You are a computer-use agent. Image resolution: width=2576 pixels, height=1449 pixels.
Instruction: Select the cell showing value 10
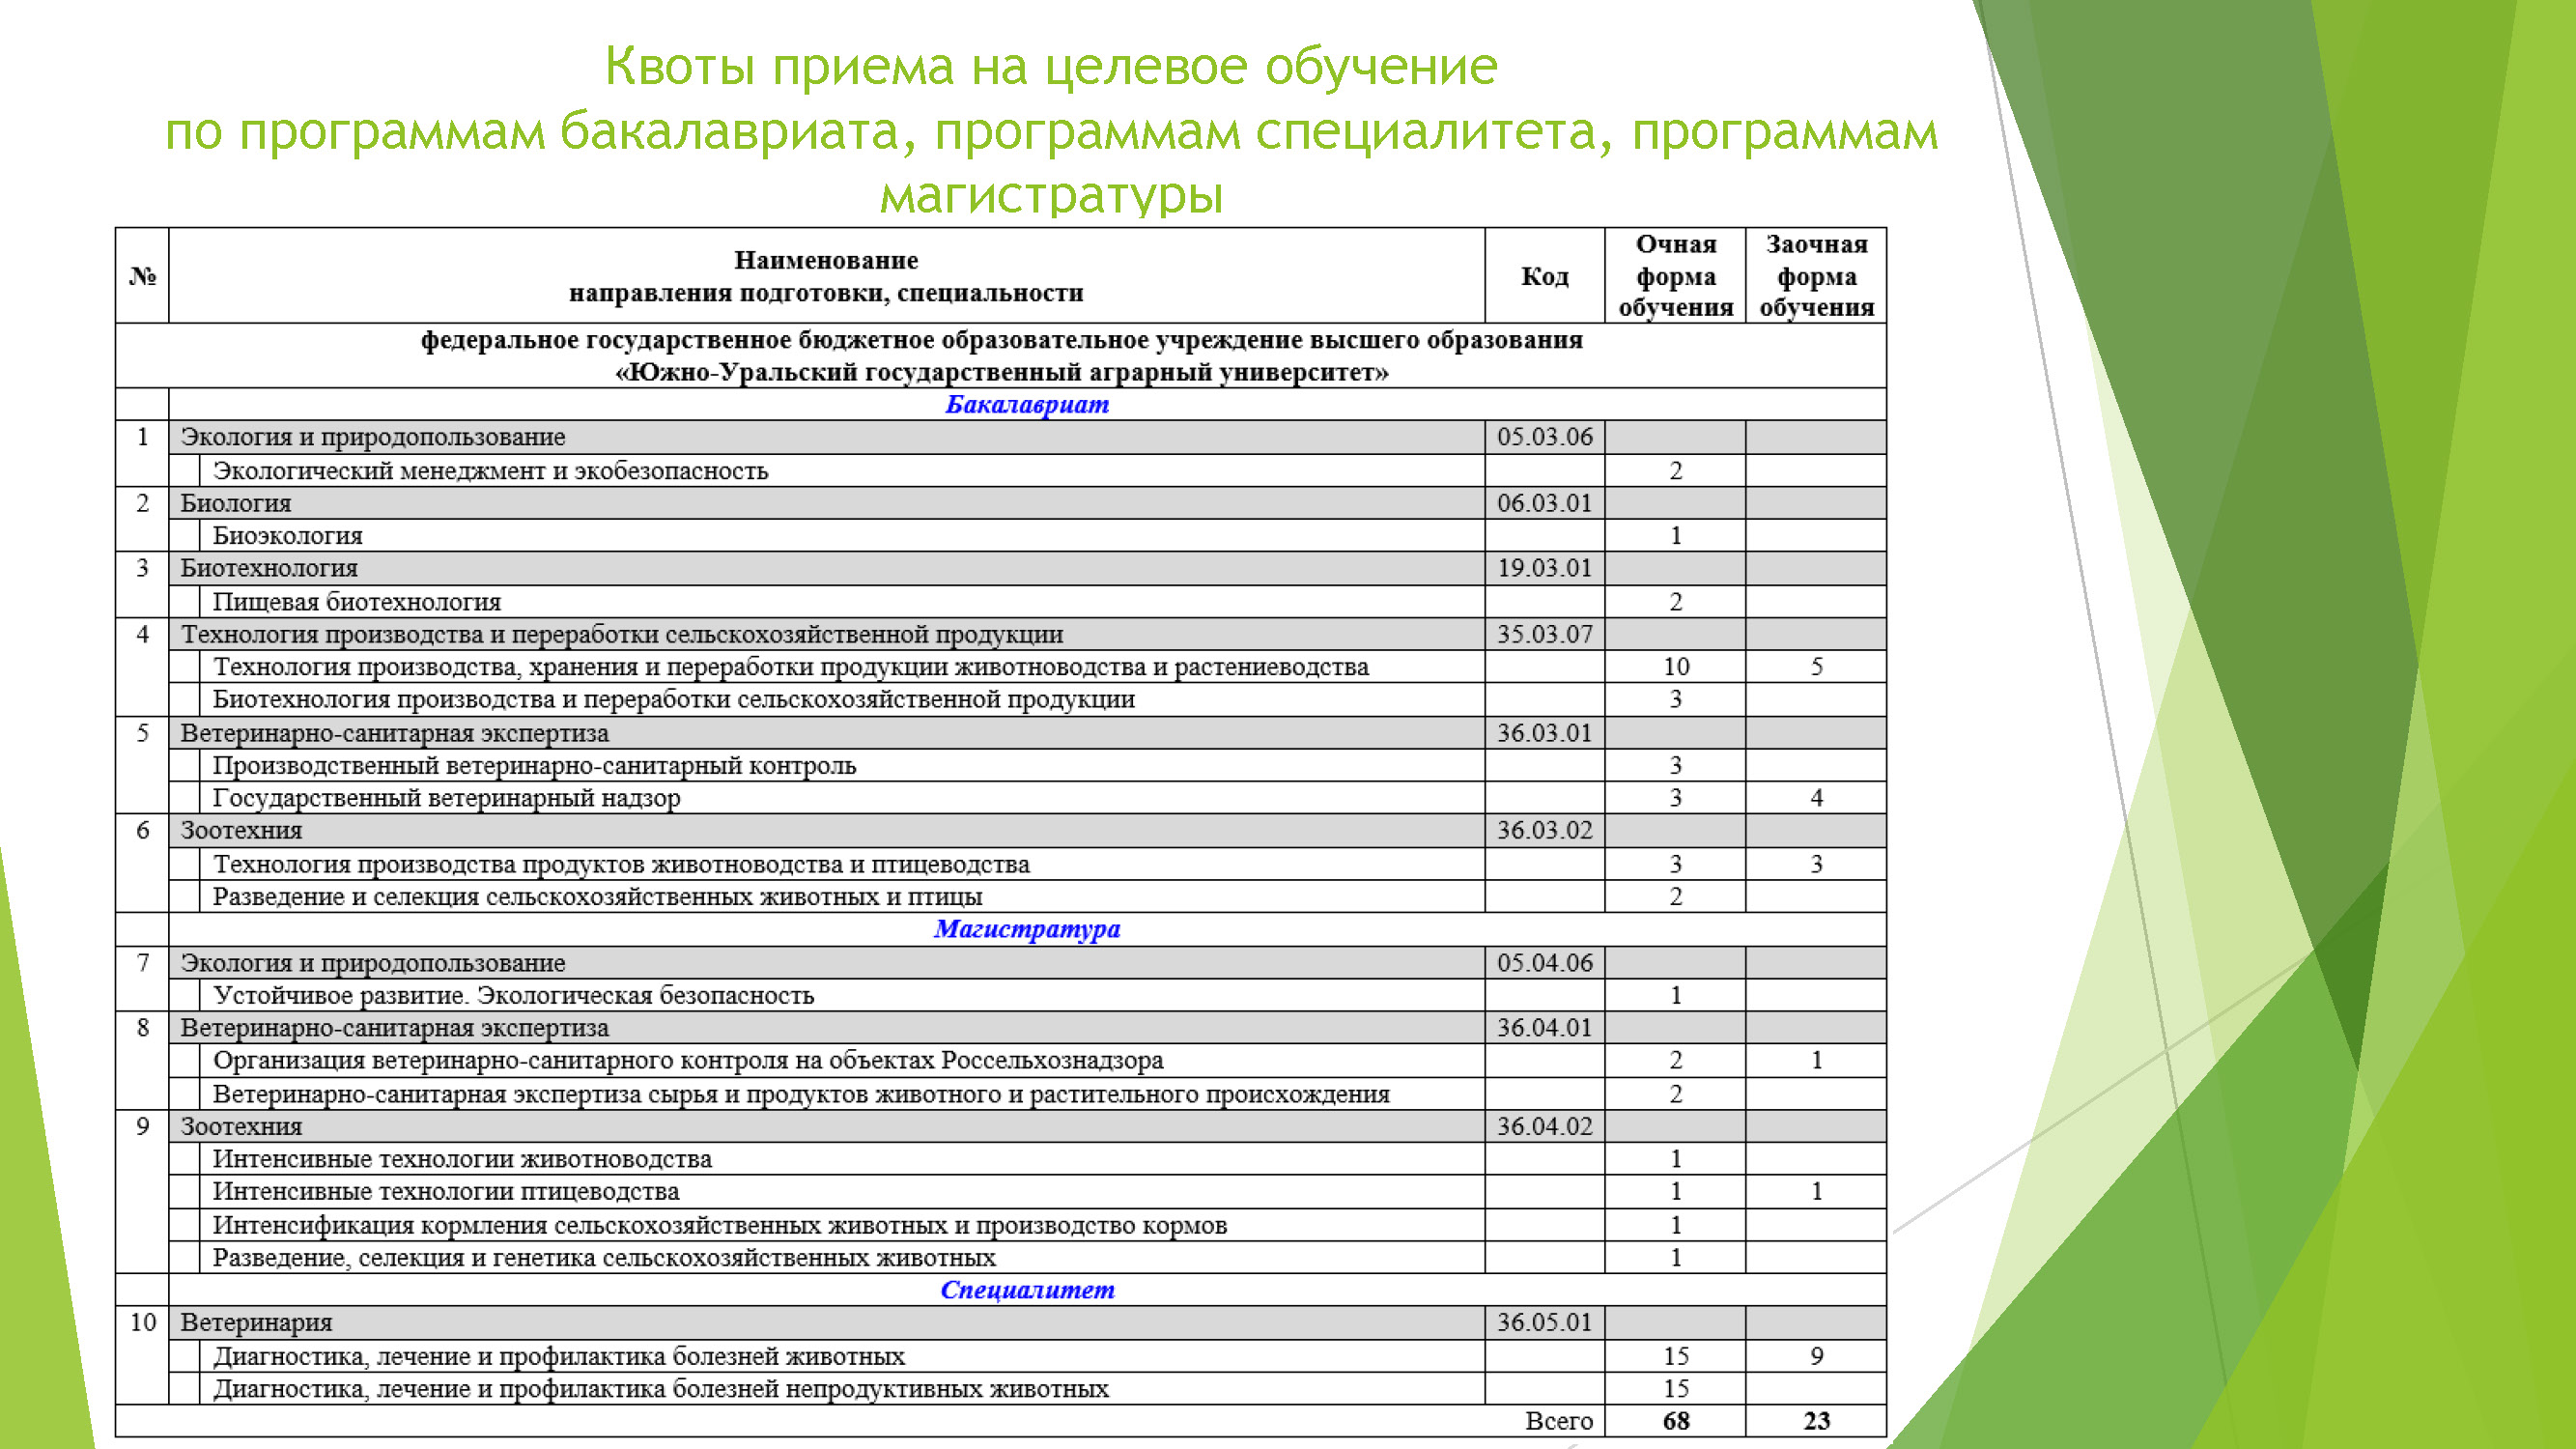(1676, 667)
